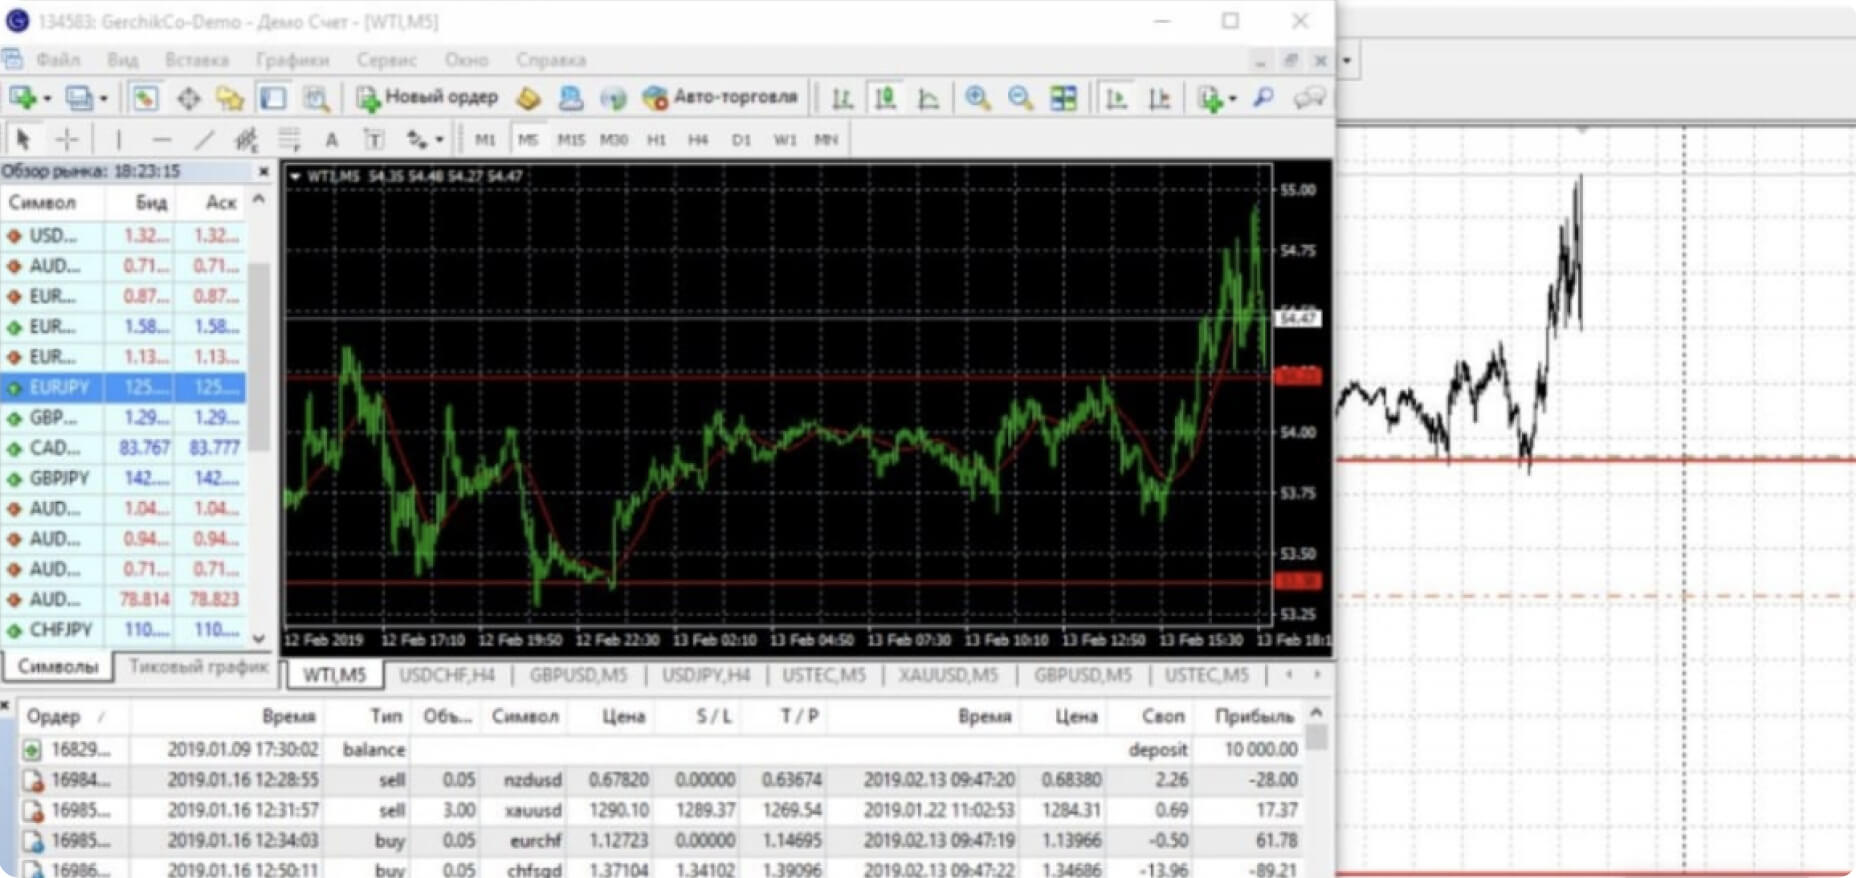Switch timeframe to H4
Viewport: 1856px width, 878px height.
(698, 140)
